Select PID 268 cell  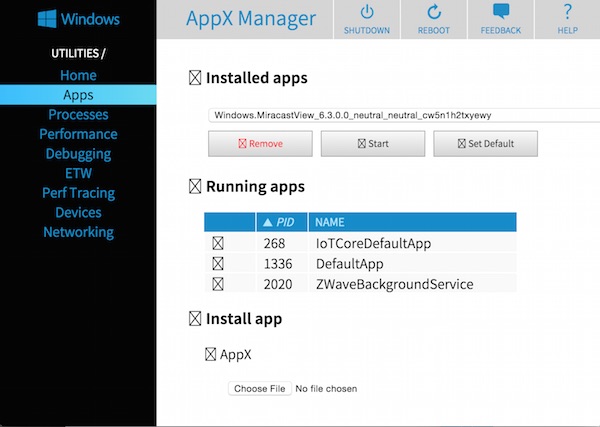click(x=282, y=243)
